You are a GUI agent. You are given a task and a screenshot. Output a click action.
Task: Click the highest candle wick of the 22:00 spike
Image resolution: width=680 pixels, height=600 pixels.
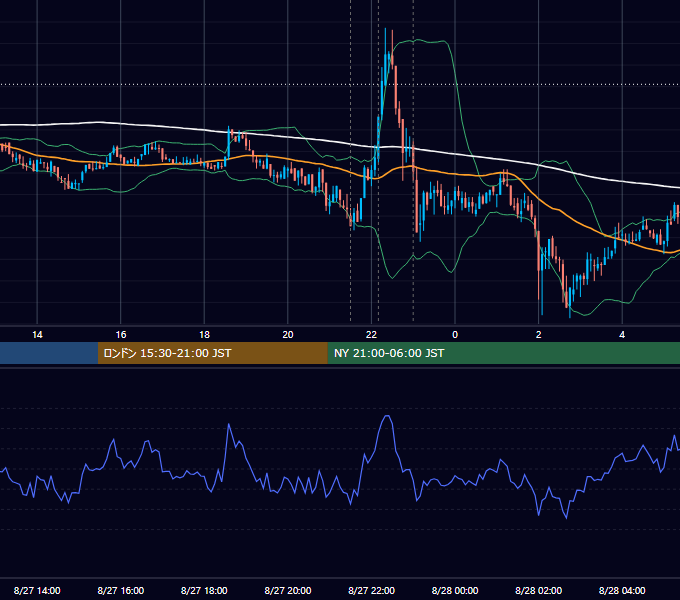point(385,39)
